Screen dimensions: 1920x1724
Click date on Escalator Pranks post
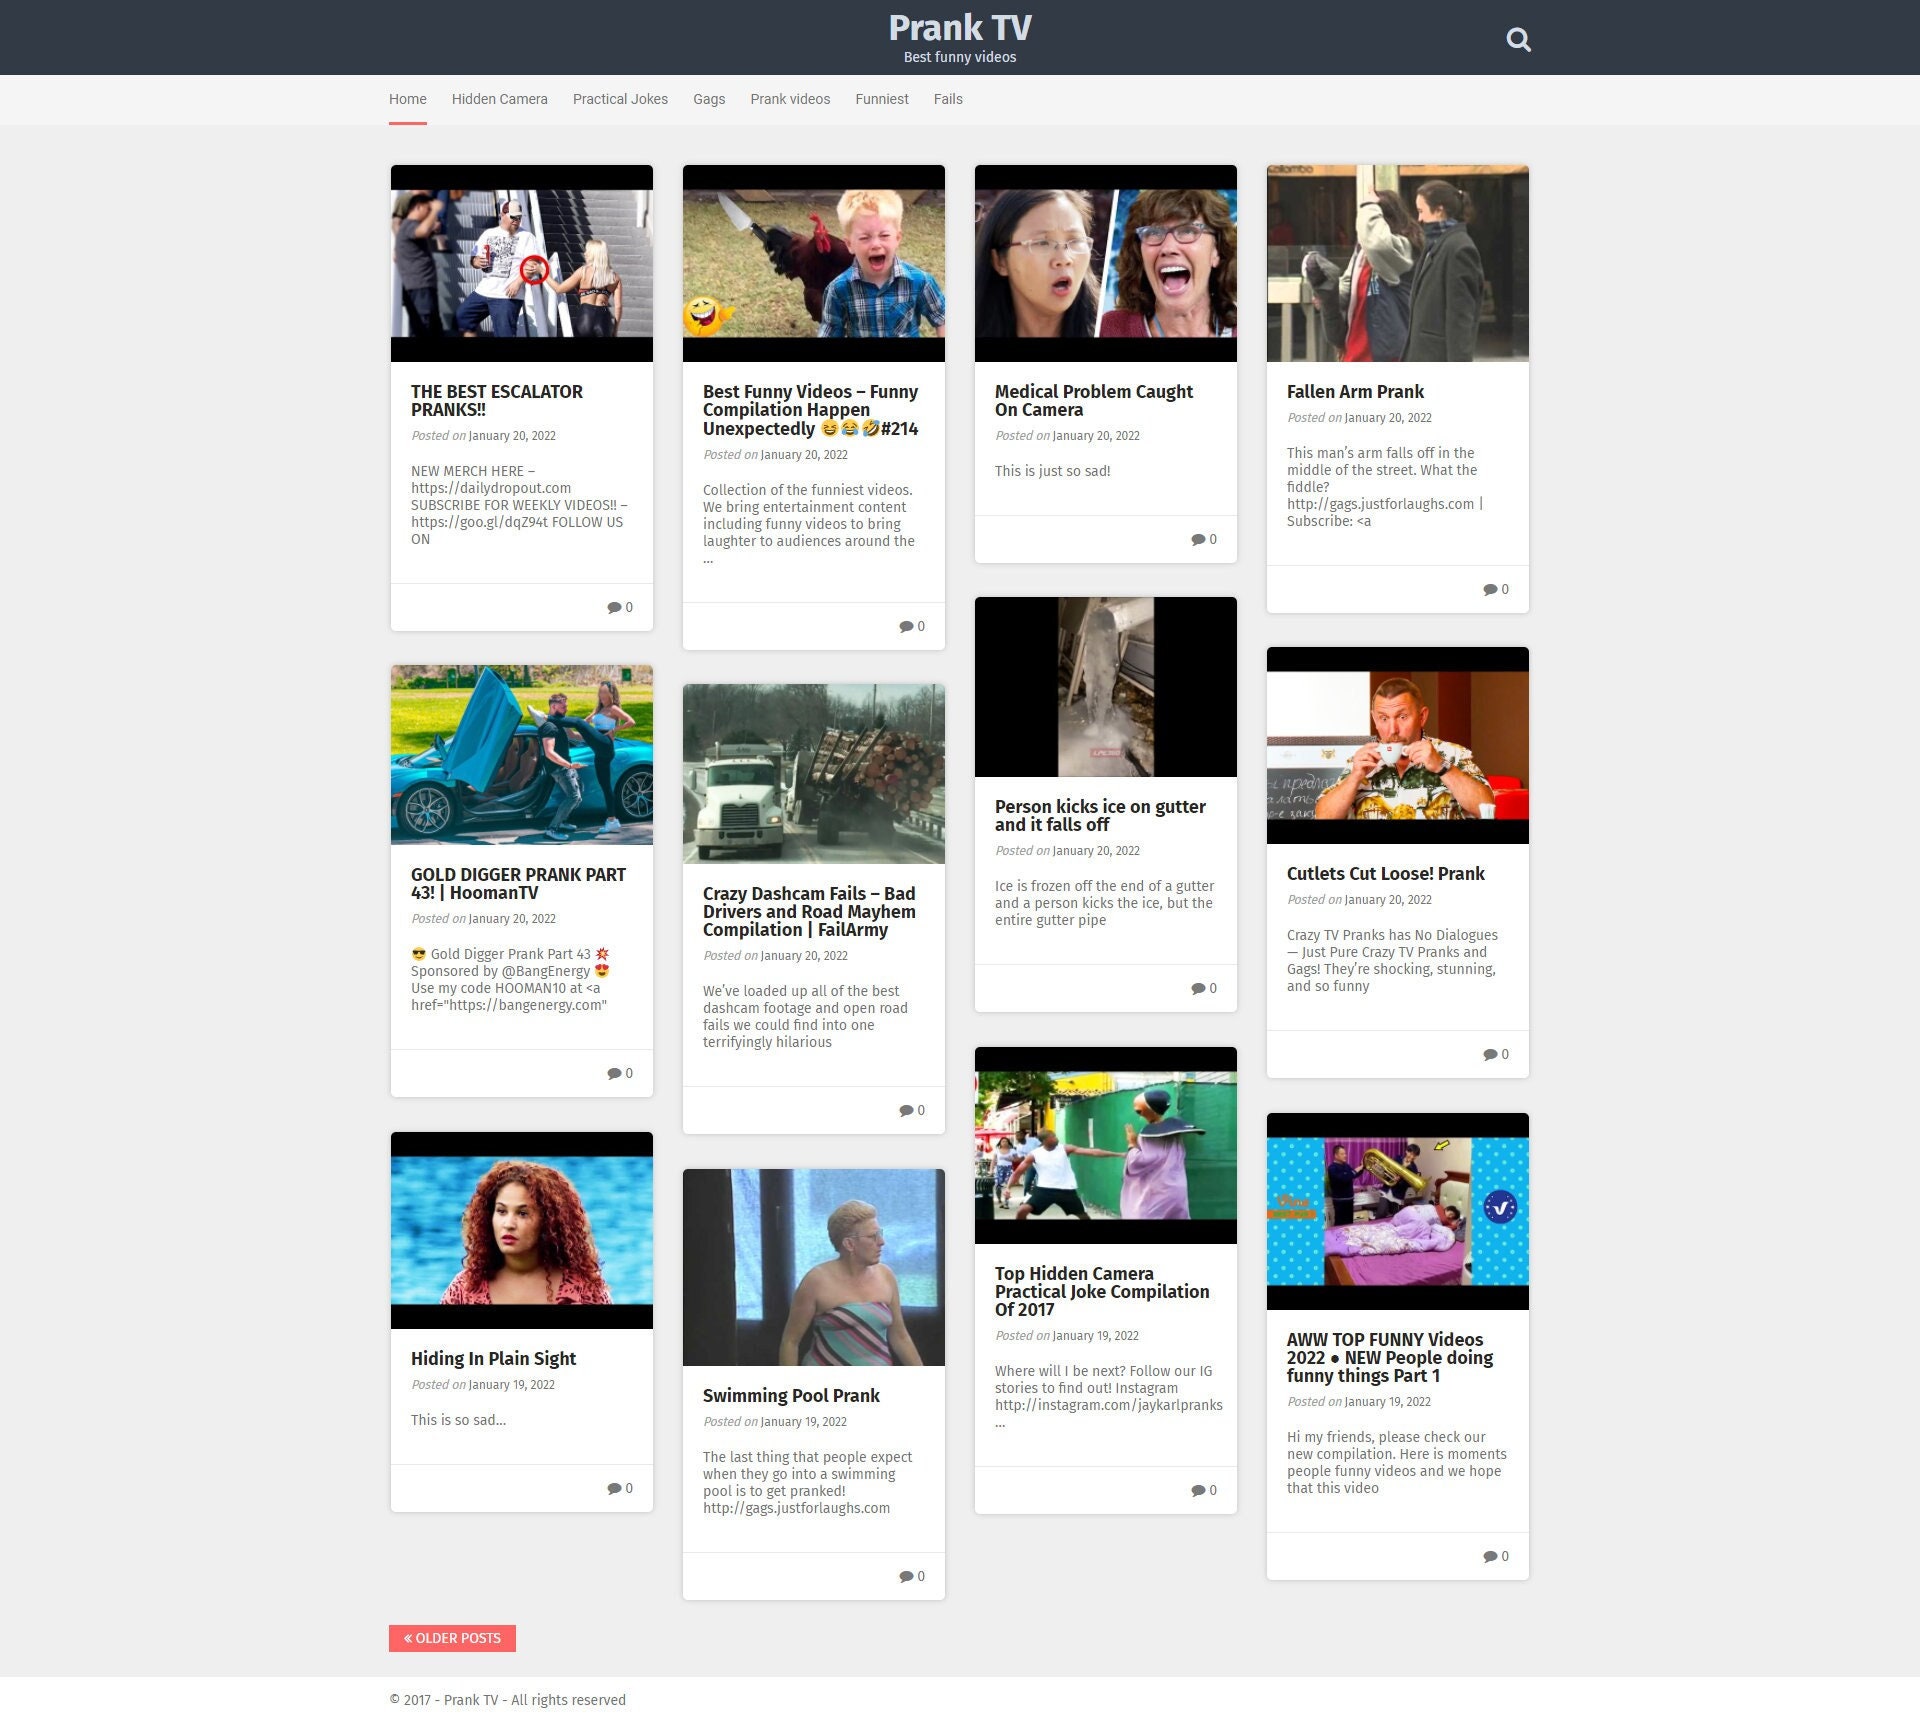coord(512,436)
